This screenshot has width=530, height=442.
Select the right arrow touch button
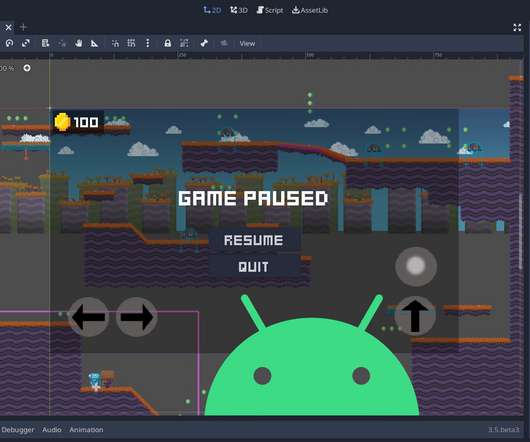coord(137,317)
